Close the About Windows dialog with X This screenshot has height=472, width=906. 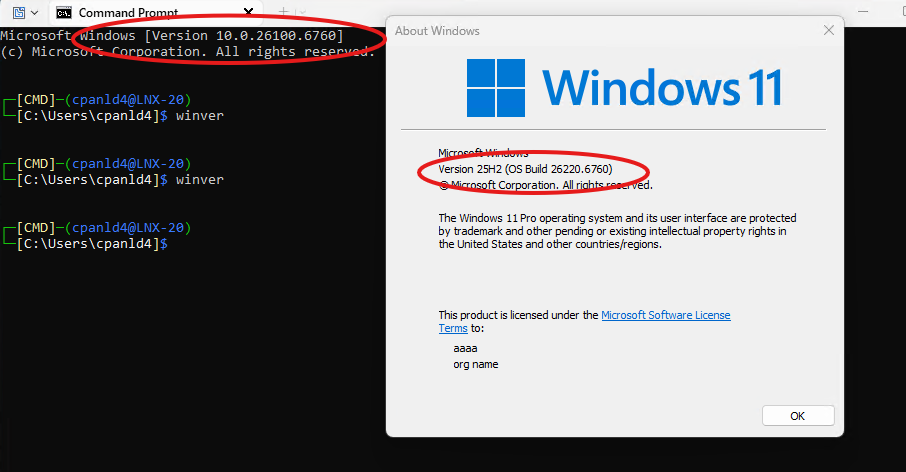coord(828,30)
